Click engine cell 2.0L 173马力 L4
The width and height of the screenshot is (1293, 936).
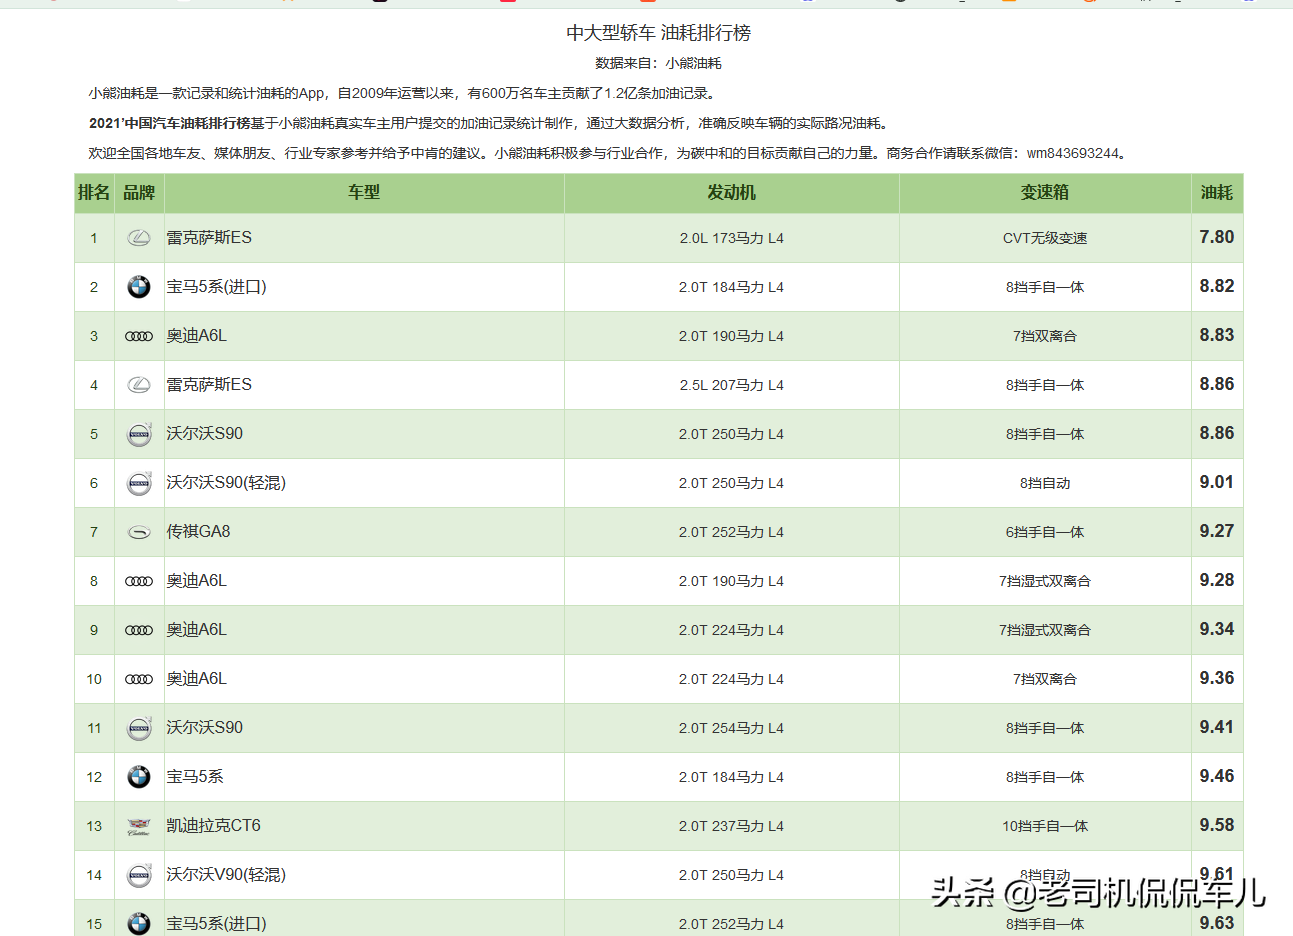tap(732, 238)
